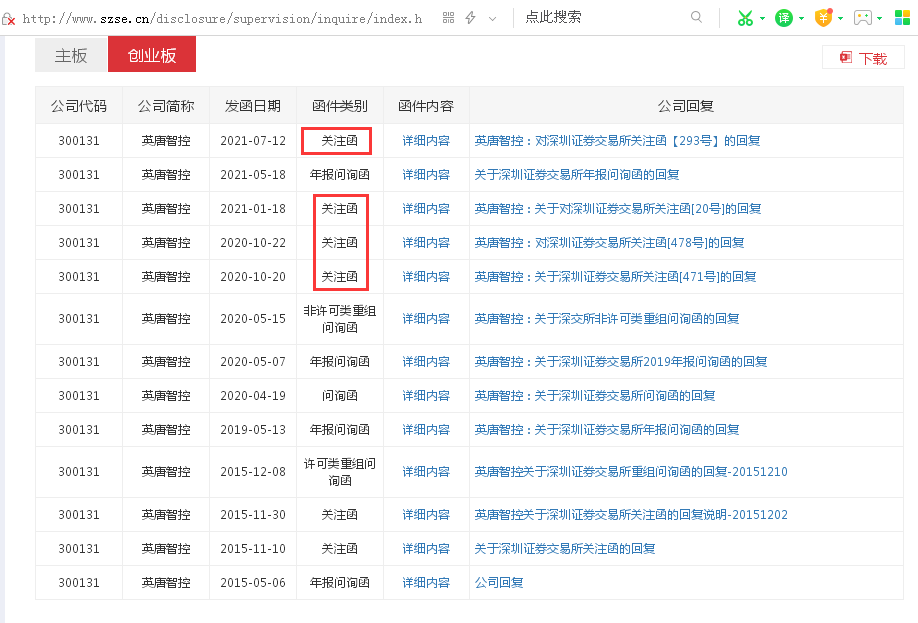Click the magnifier search icon

tap(696, 17)
